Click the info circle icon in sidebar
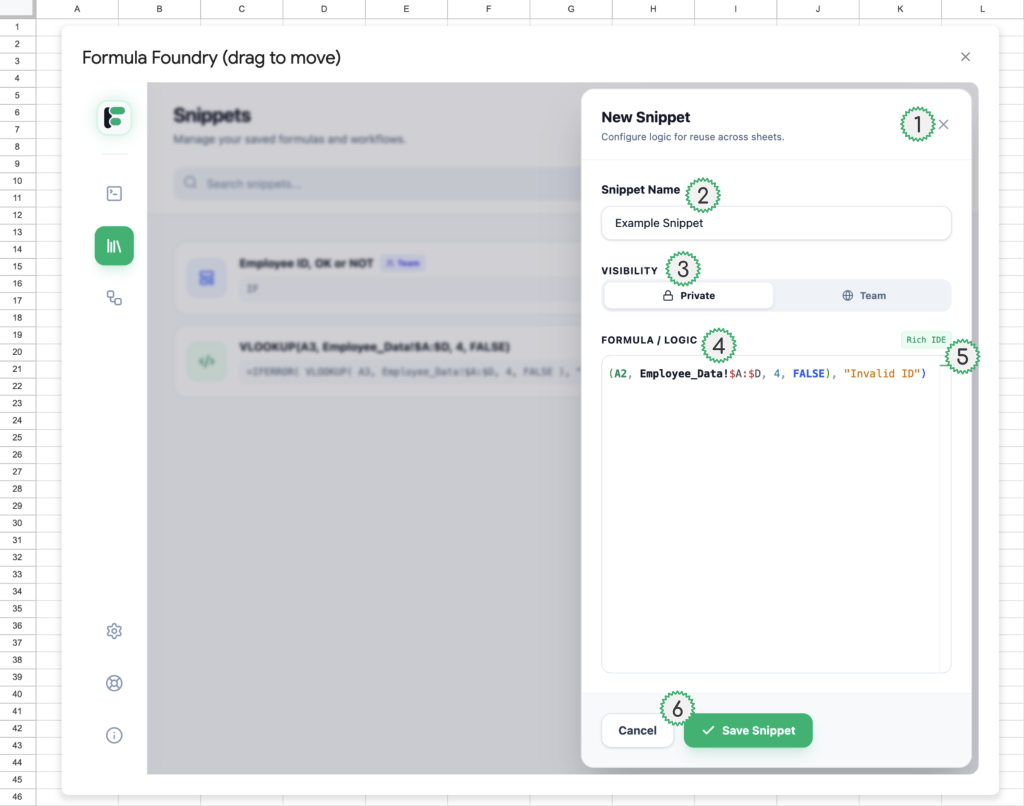This screenshot has height=806, width=1024. click(114, 736)
